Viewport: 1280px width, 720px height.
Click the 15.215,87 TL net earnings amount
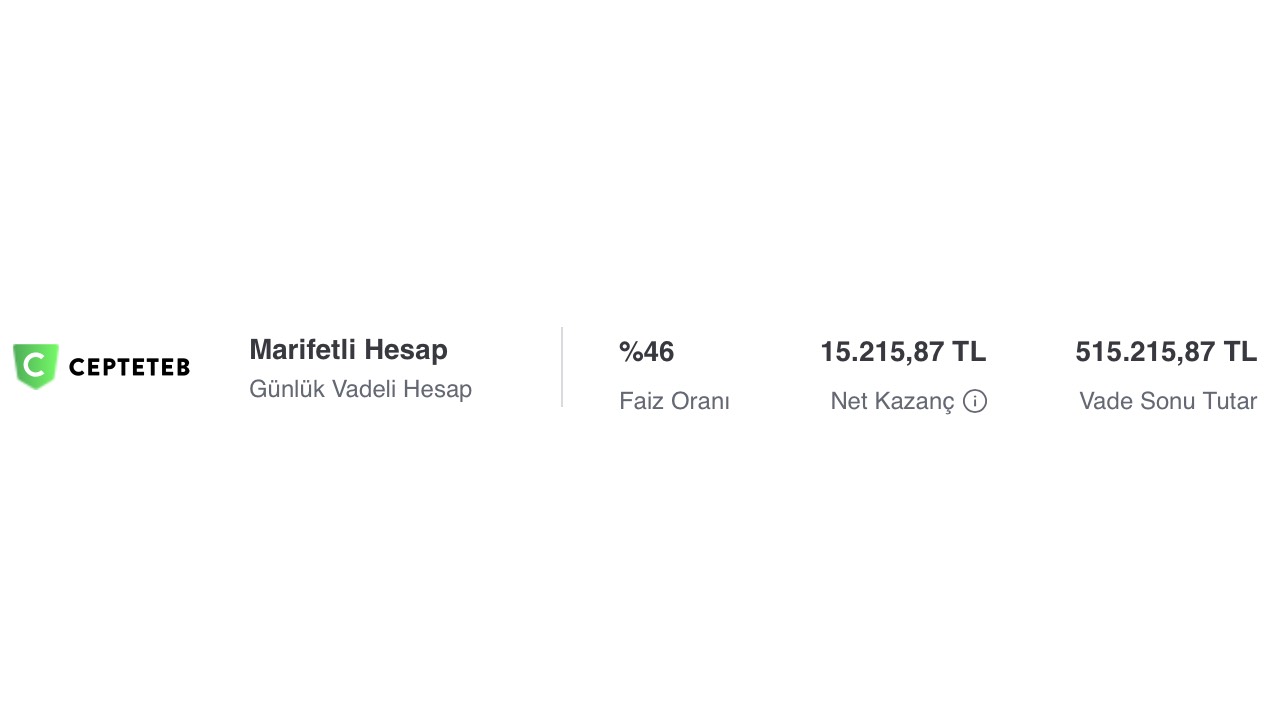click(x=902, y=352)
